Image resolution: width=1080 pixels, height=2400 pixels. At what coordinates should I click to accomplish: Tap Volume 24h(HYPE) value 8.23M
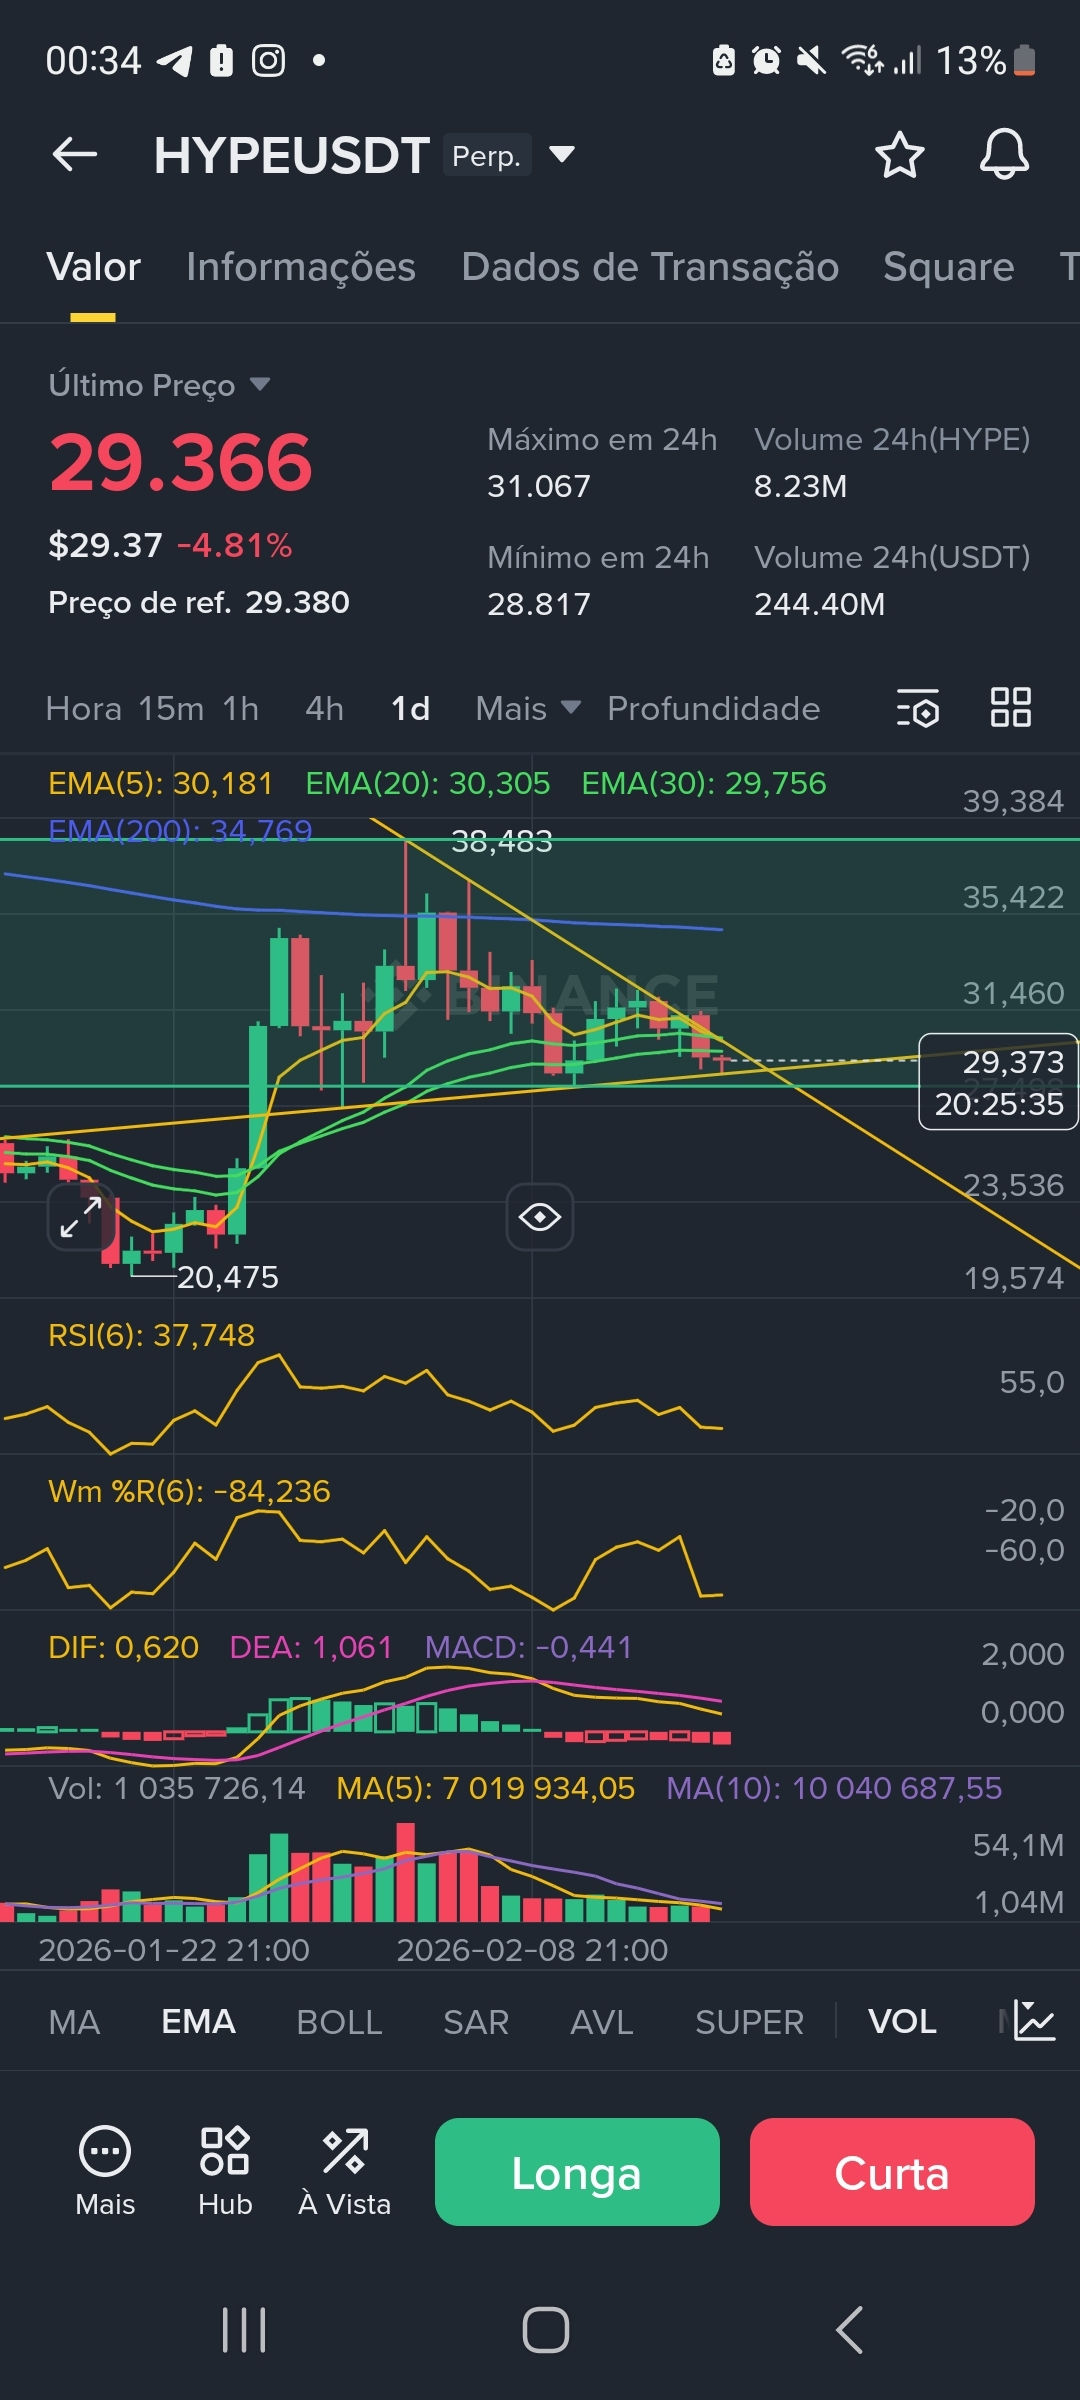(x=800, y=487)
